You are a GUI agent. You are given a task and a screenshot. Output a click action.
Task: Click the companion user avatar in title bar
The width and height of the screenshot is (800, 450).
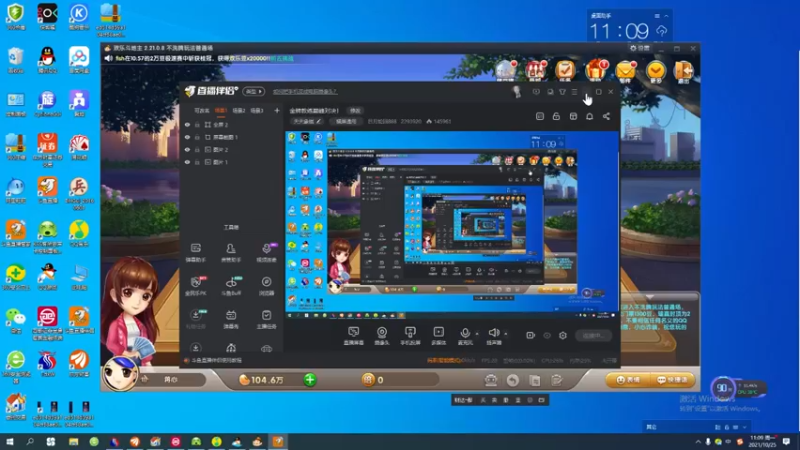click(516, 92)
